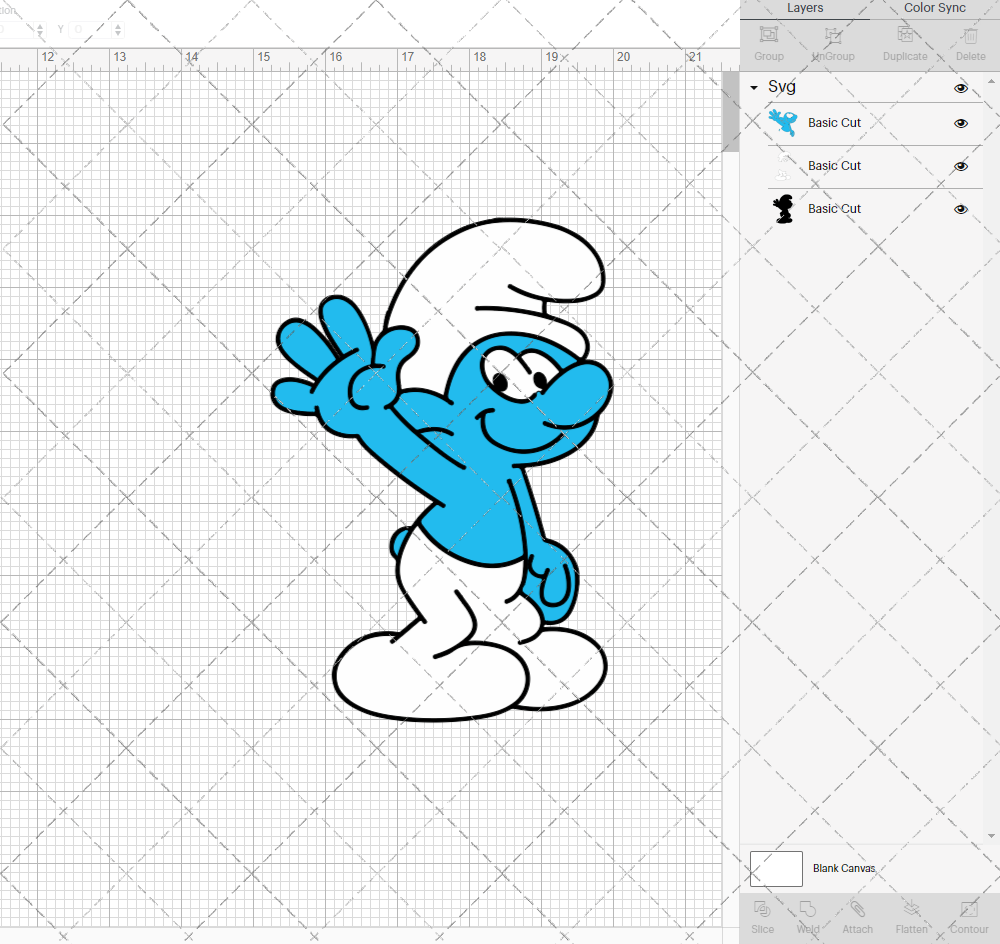
Task: Hide the top Basic Cut layer
Action: pos(961,123)
